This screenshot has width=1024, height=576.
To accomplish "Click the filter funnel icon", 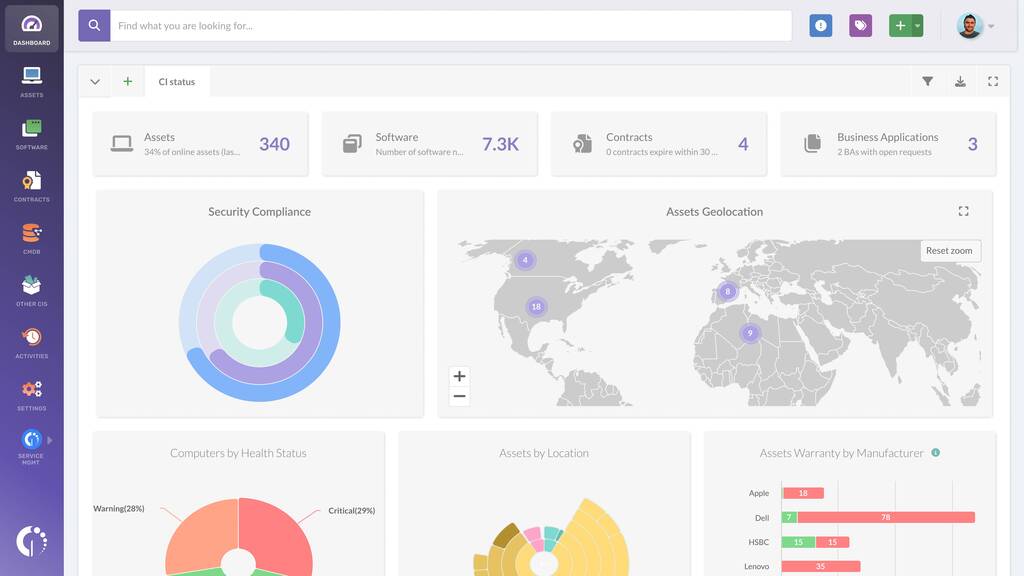I will coord(927,82).
